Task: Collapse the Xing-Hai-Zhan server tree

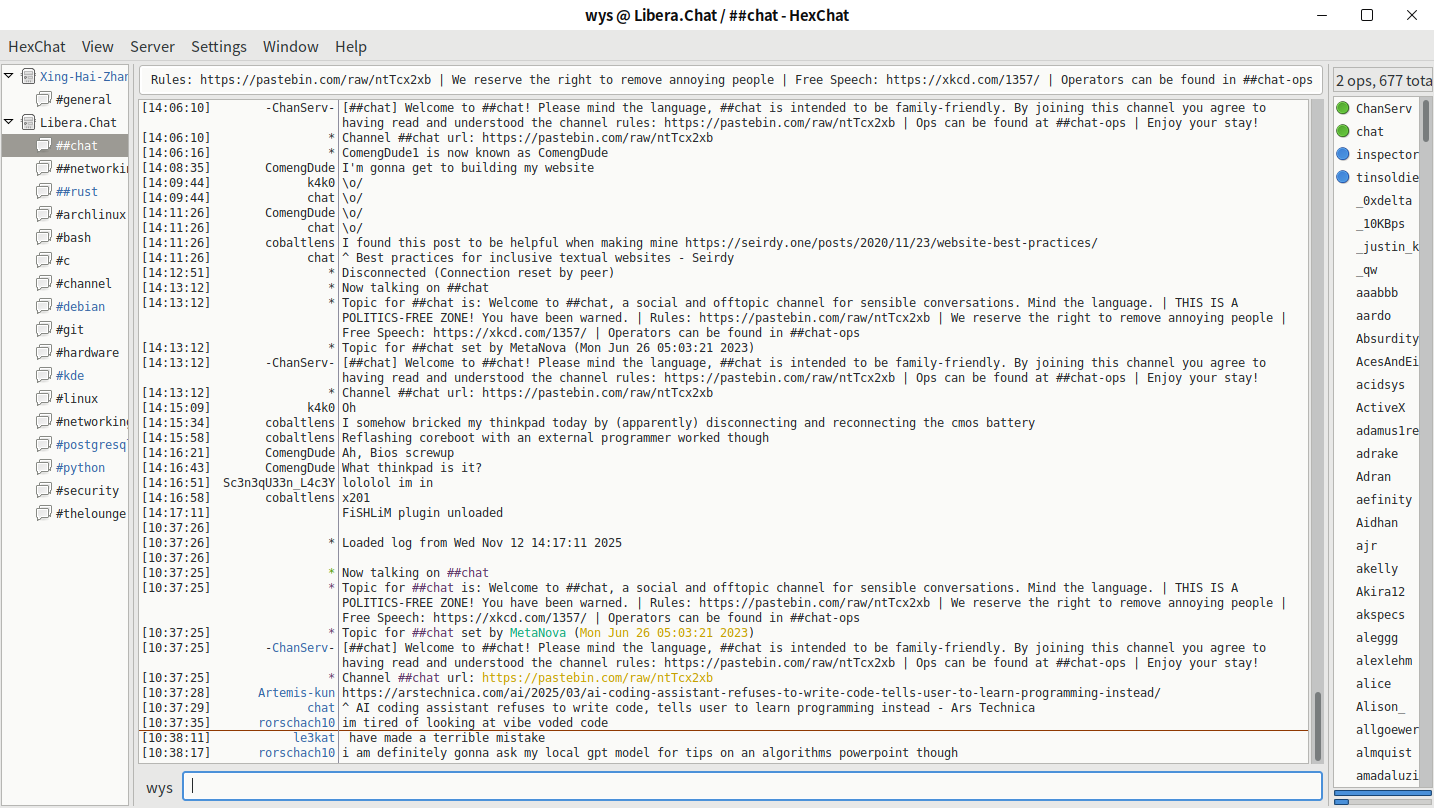Action: point(9,76)
